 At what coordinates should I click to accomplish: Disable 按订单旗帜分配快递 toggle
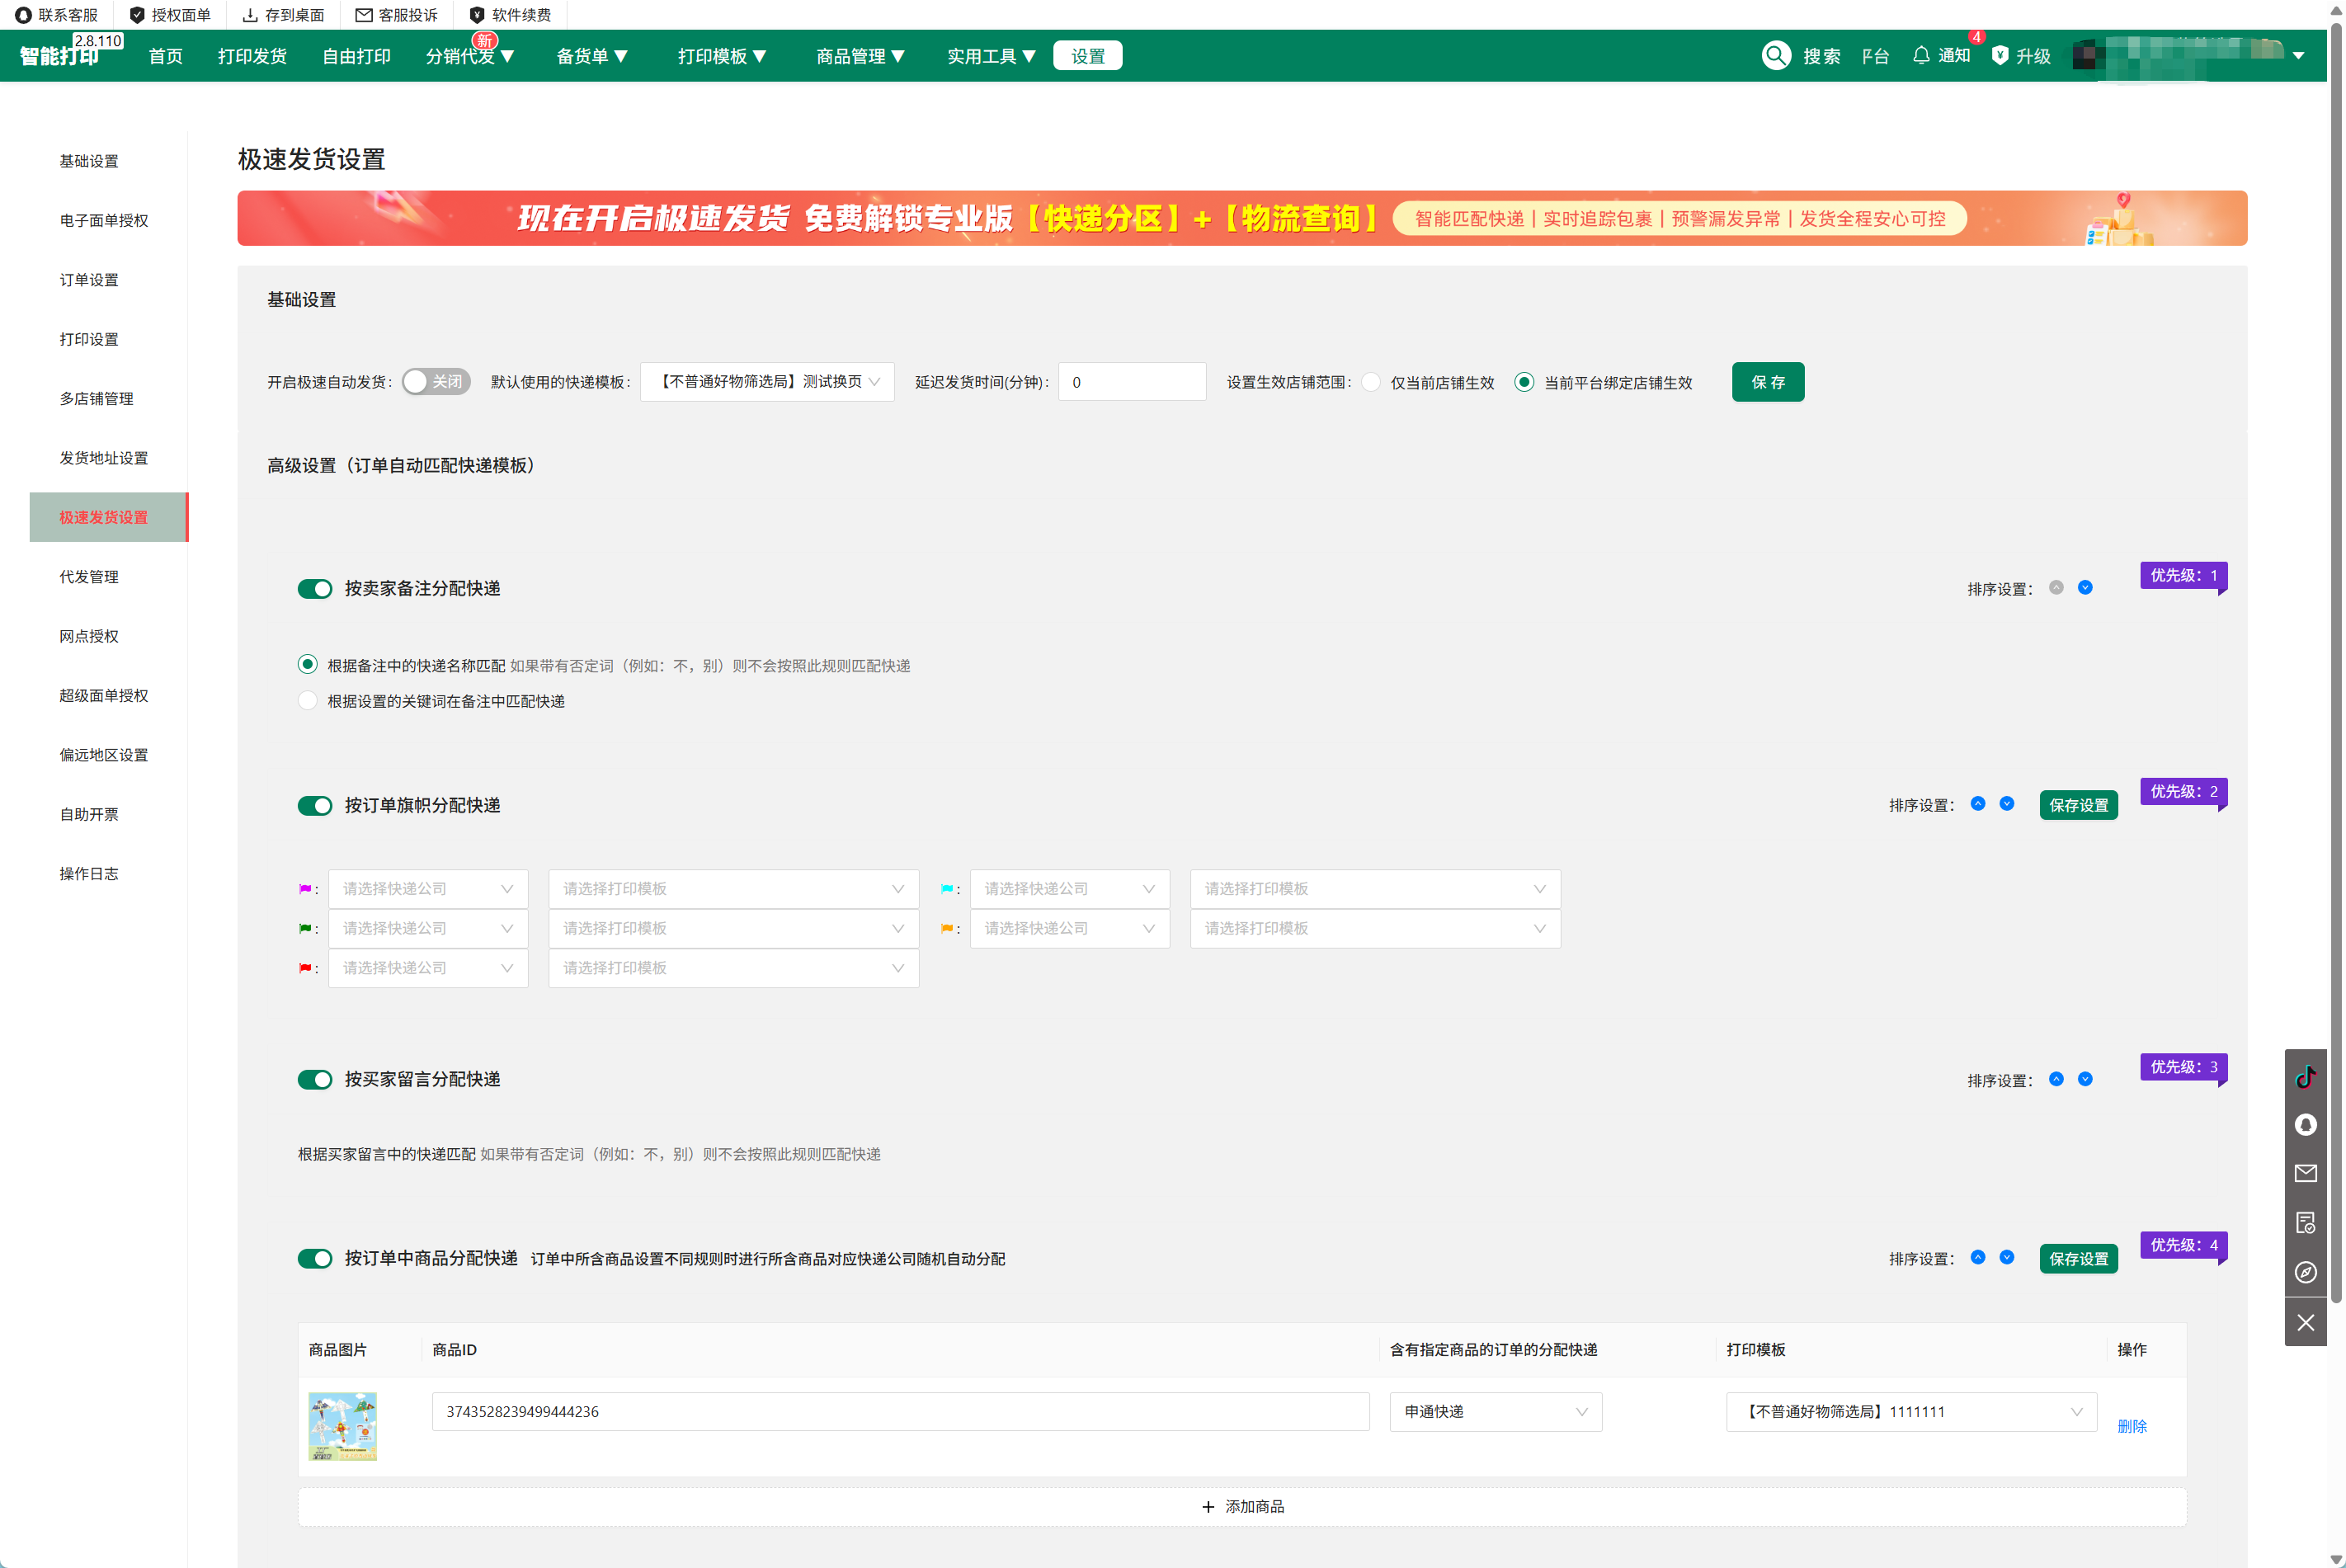click(x=315, y=806)
